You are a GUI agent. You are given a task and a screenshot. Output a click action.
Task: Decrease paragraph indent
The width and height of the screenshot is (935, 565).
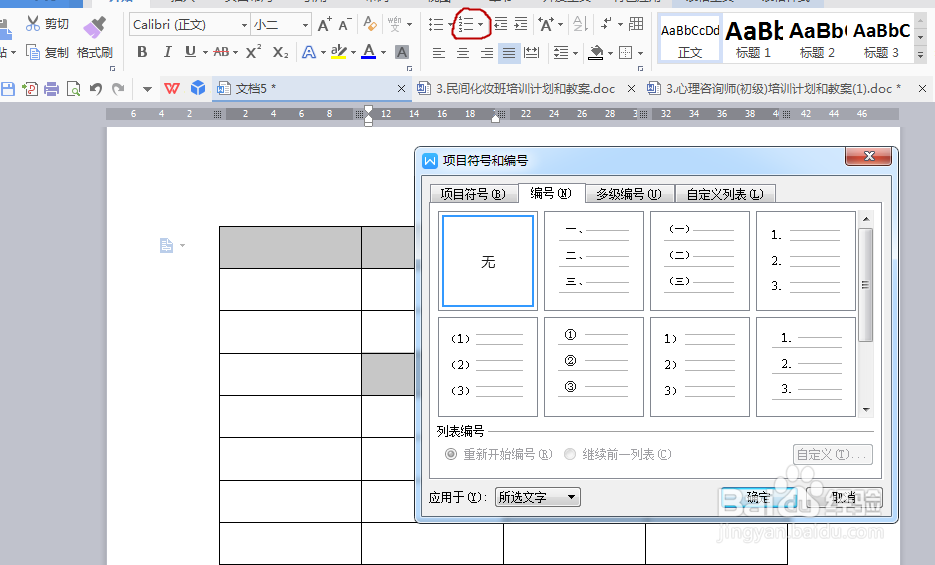501,24
